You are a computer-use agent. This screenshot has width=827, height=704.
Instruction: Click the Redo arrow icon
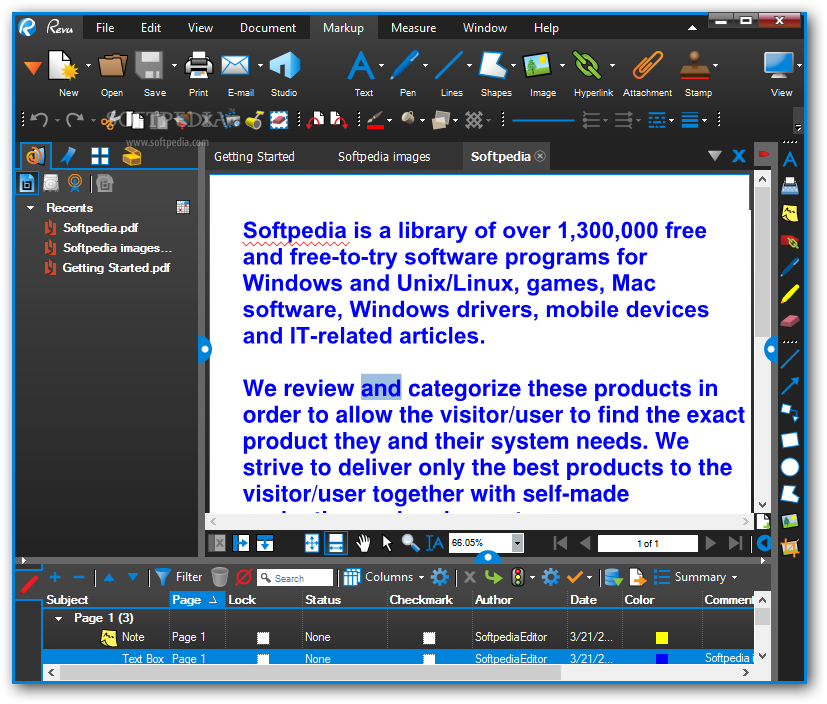(75, 120)
